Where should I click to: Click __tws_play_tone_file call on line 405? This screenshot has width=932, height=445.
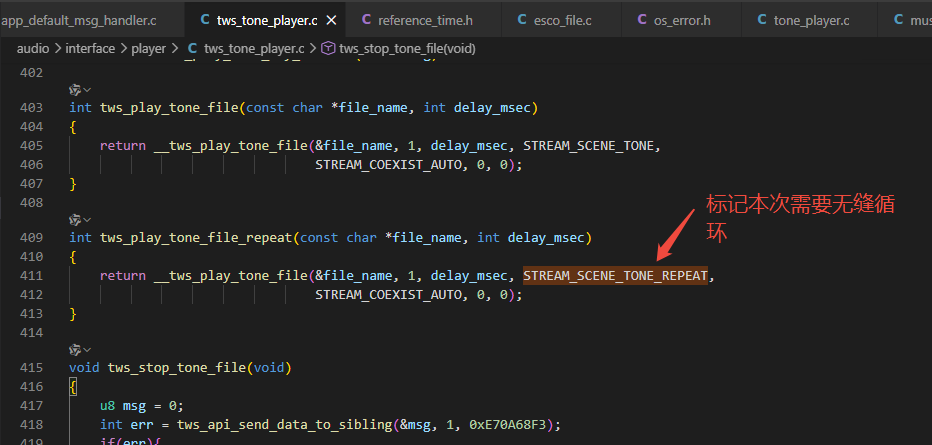[231, 146]
